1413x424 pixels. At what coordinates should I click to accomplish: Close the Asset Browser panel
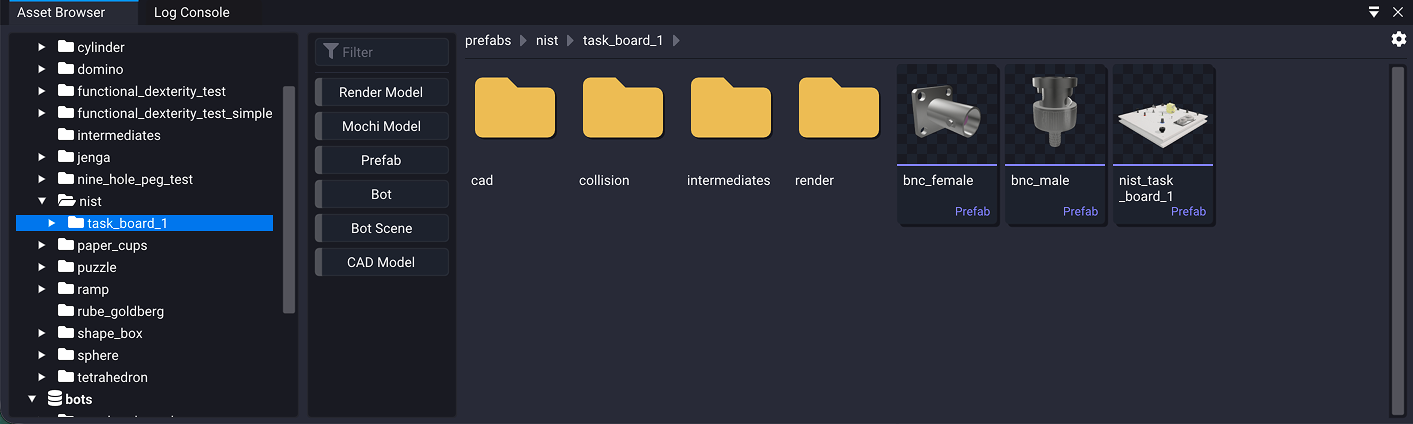pos(1398,12)
